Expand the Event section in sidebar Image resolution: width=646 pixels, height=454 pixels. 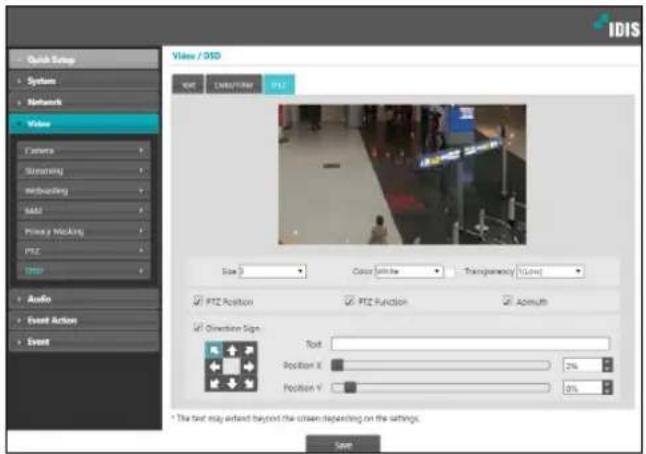click(84, 342)
